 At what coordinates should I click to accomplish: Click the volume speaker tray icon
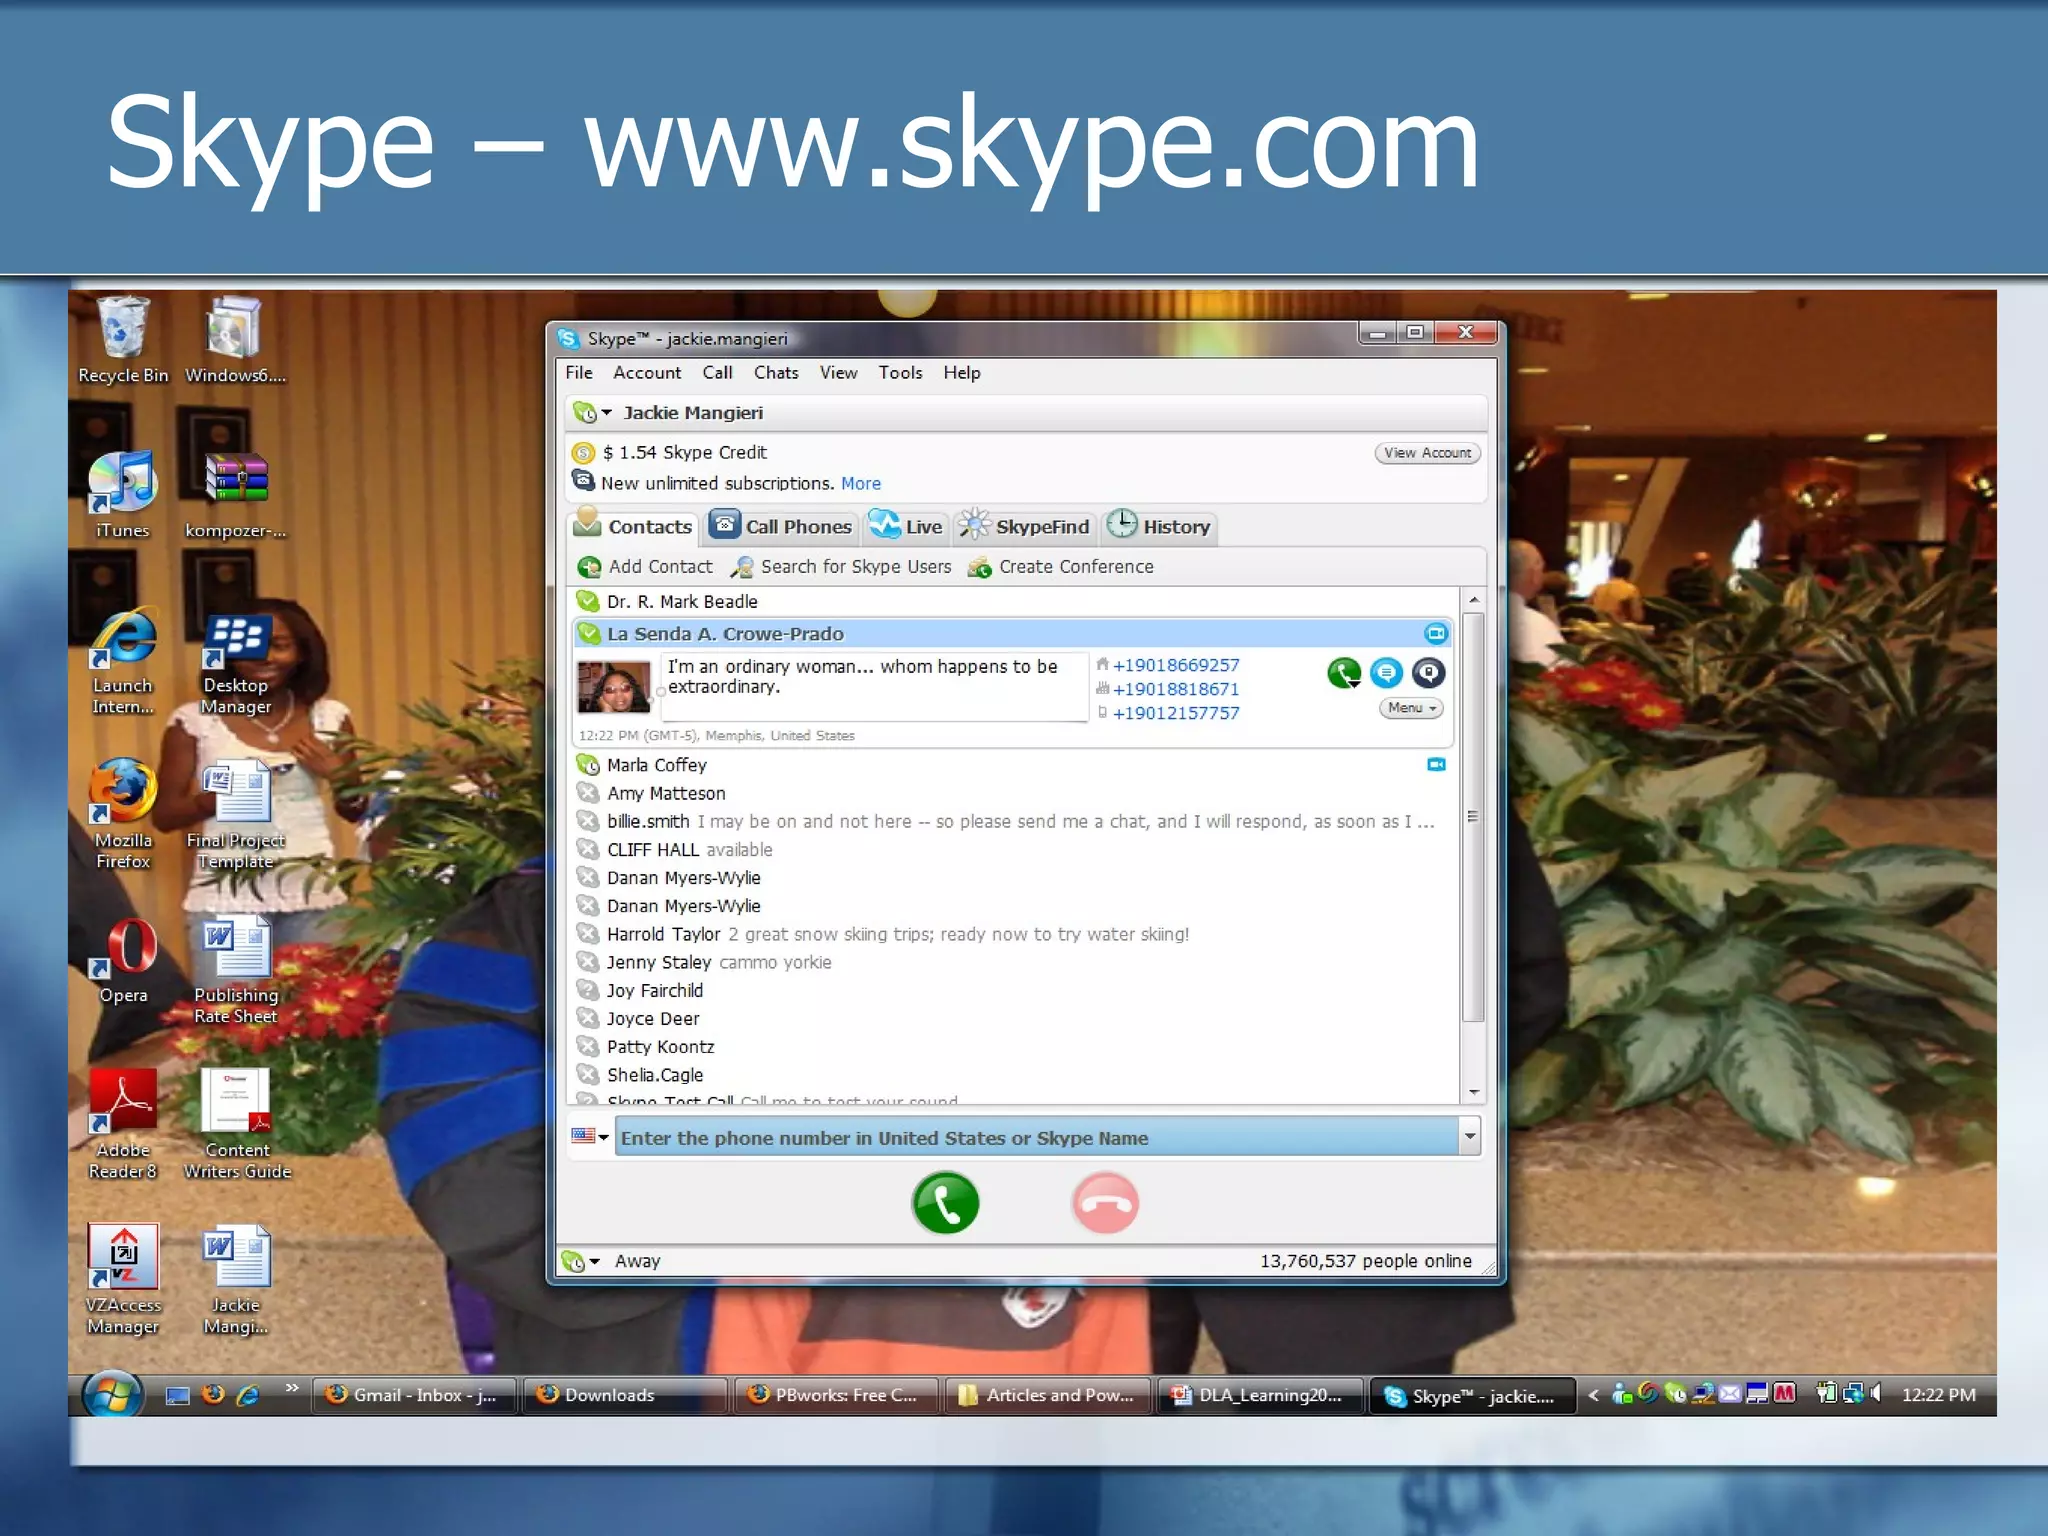(x=1877, y=1392)
